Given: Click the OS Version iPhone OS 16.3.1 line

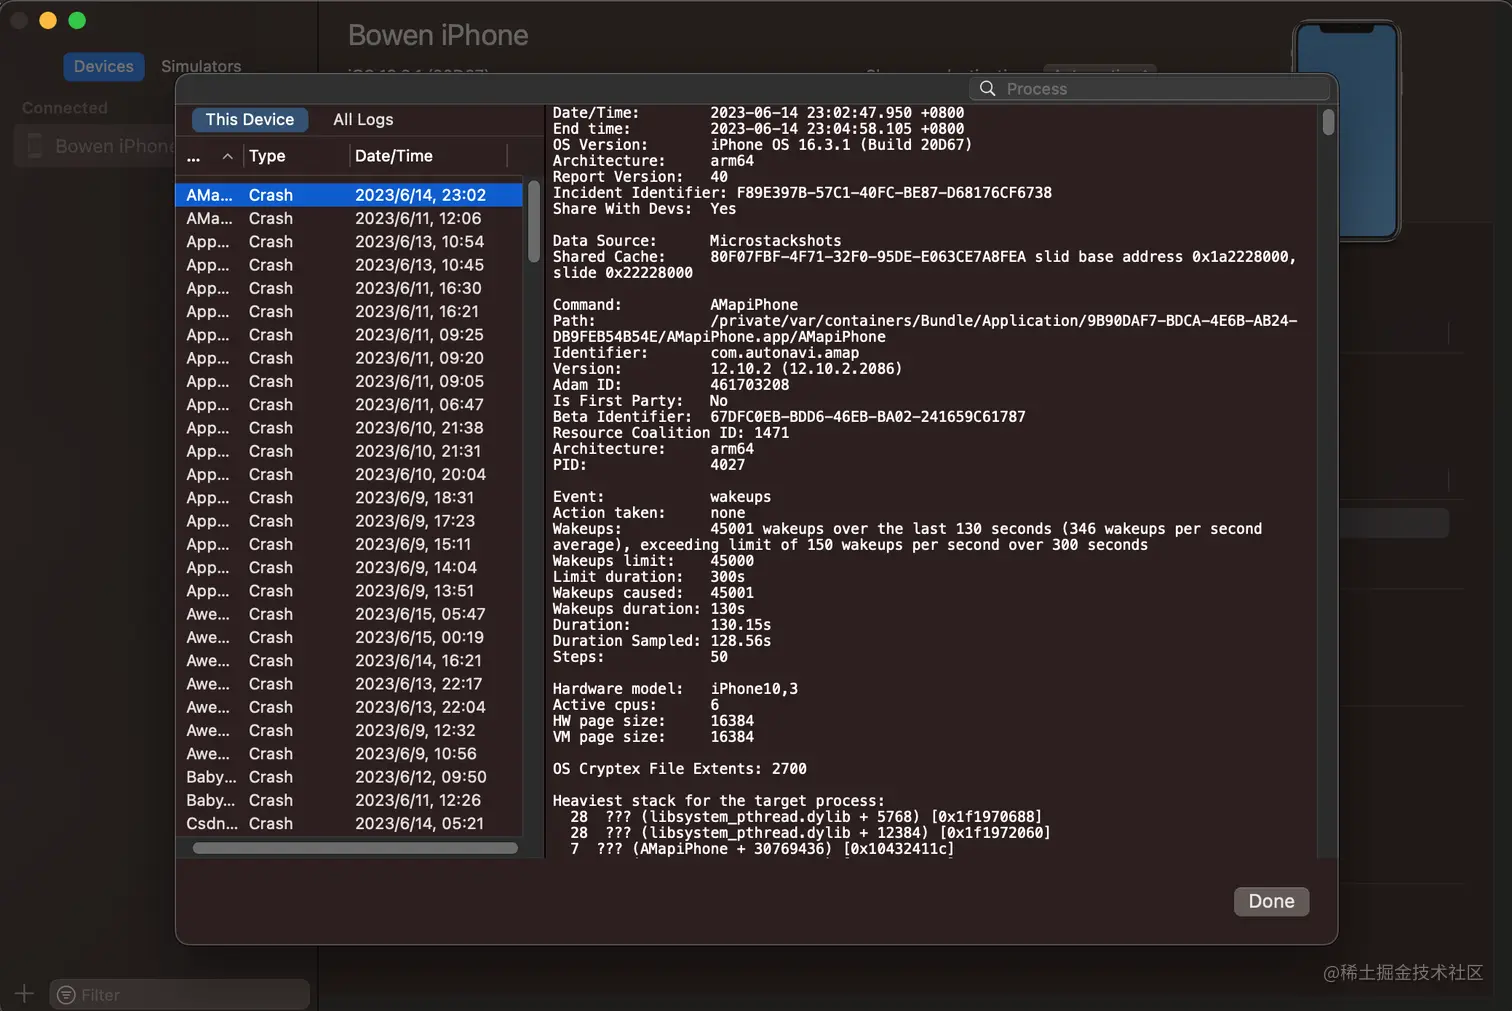Looking at the screenshot, I should (762, 145).
